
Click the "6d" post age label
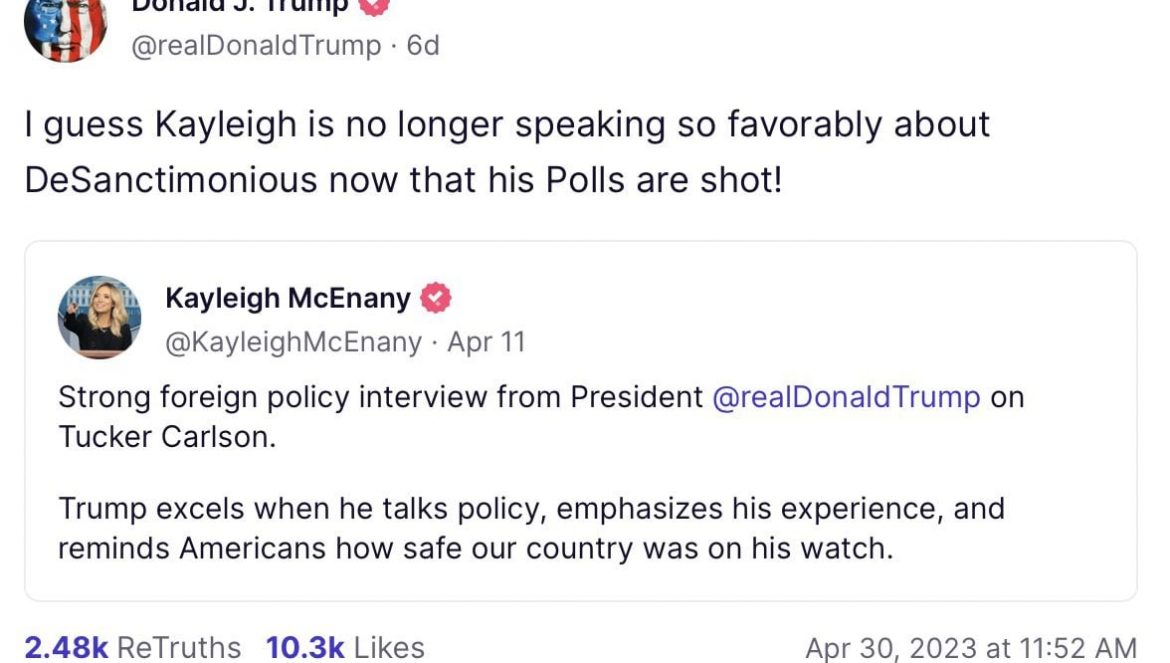[423, 46]
